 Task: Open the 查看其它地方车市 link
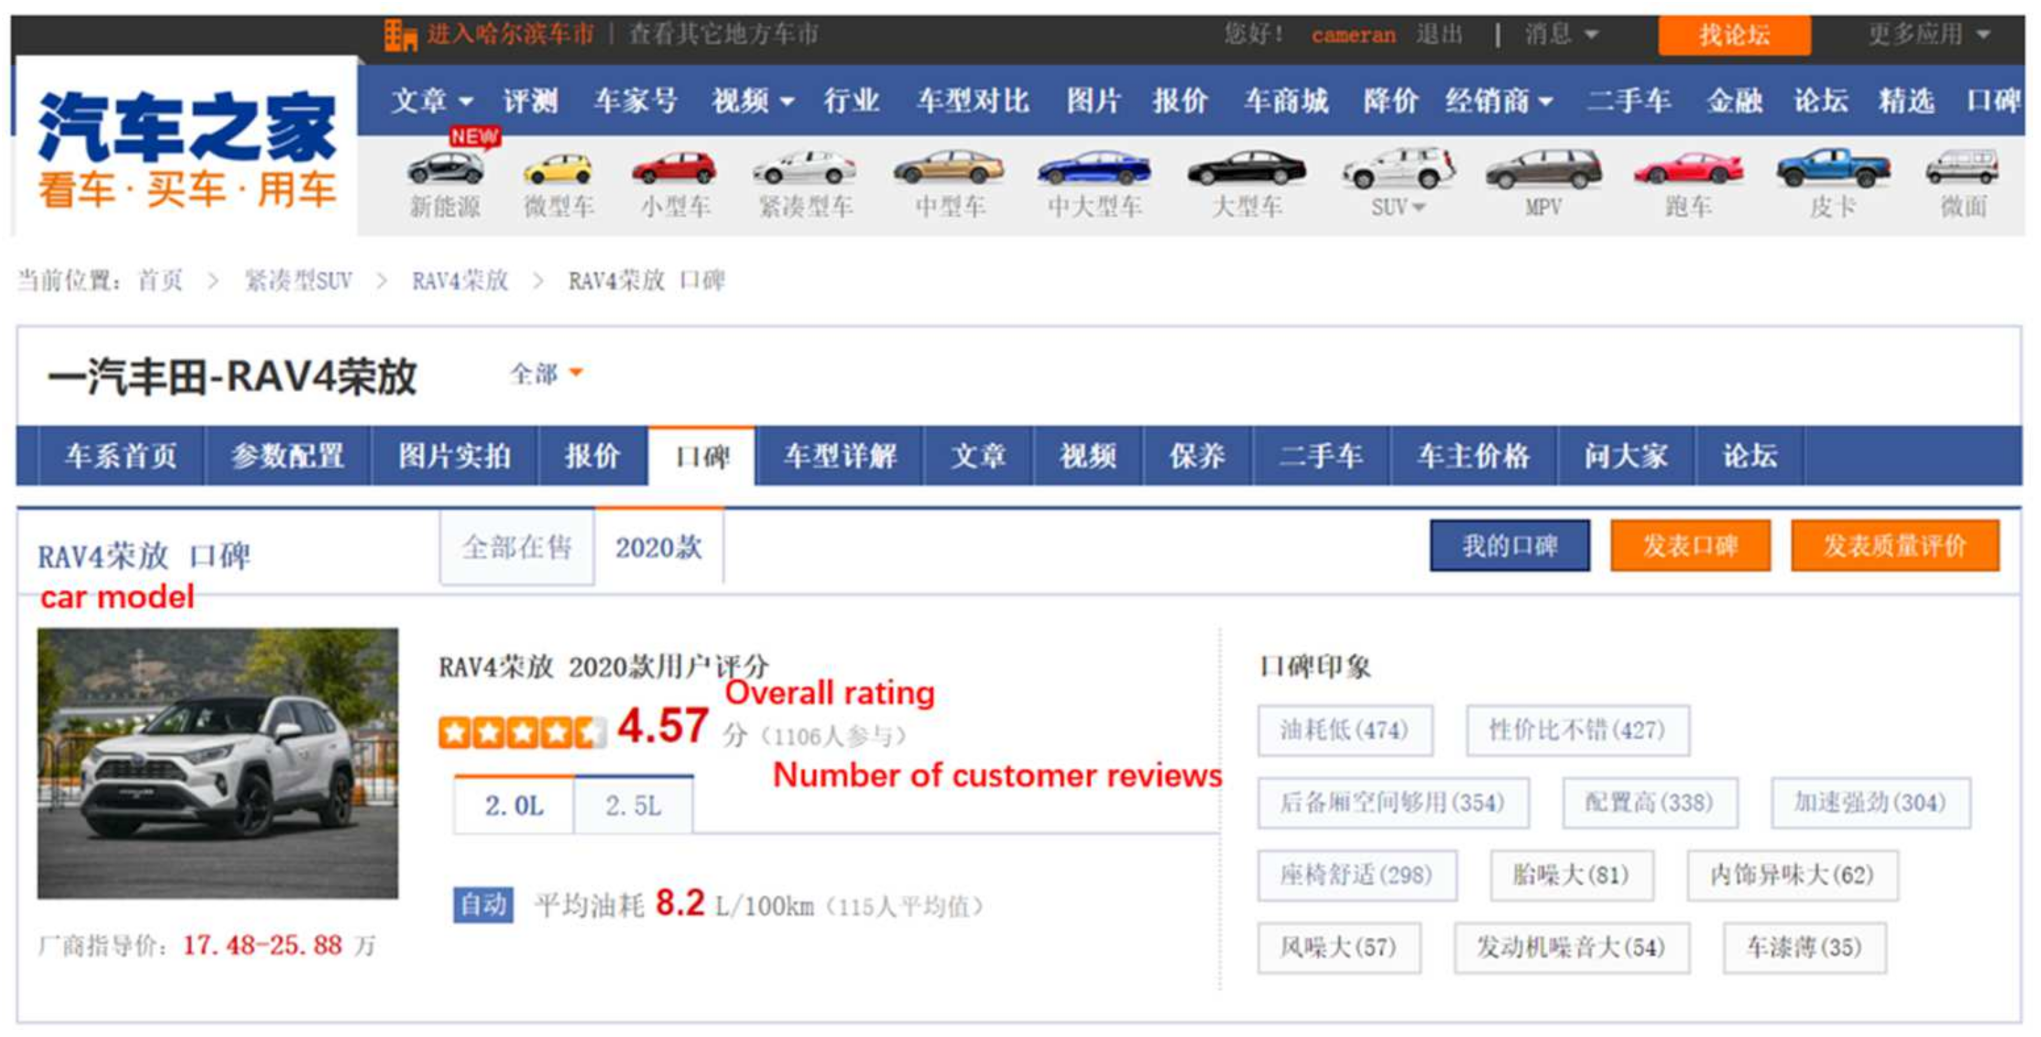pyautogui.click(x=724, y=35)
